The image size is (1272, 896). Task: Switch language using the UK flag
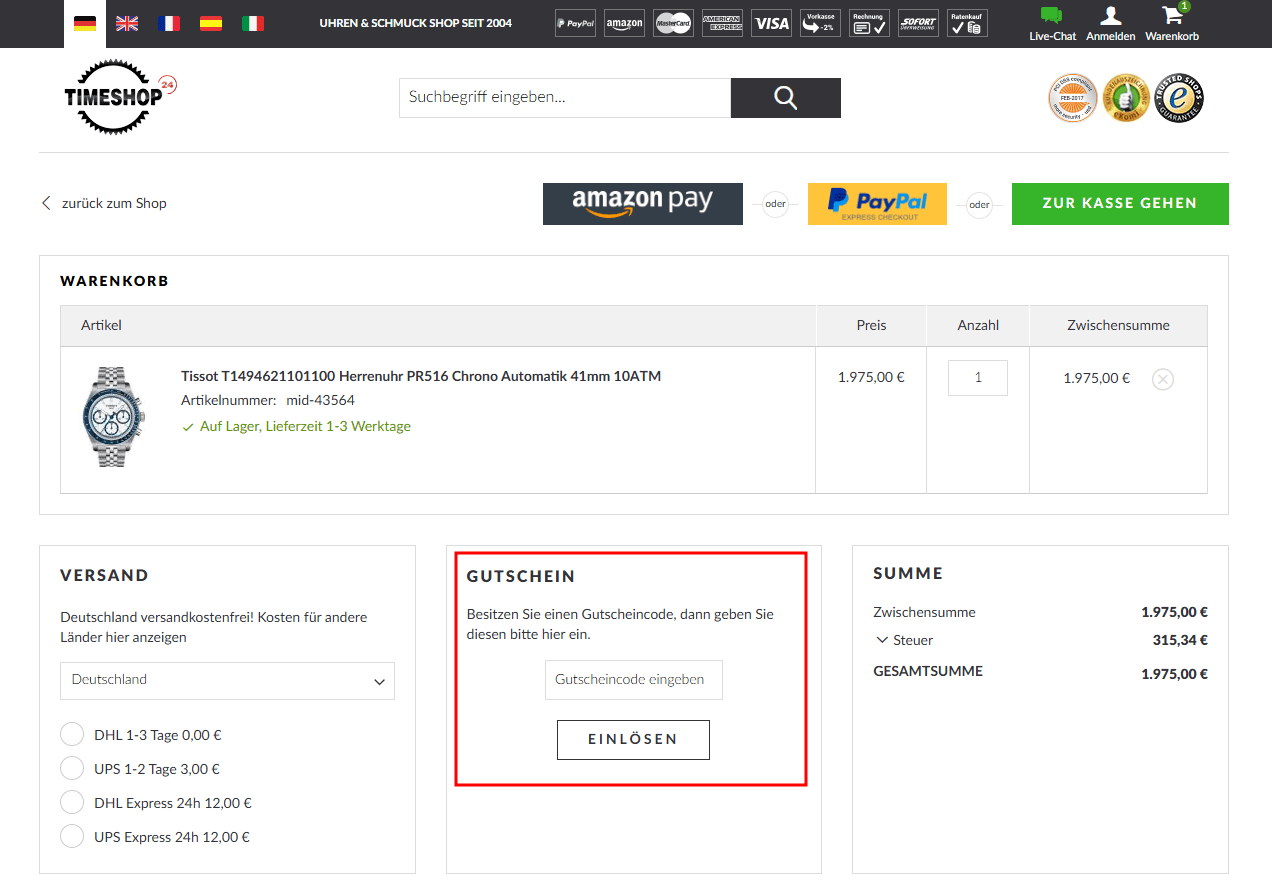(127, 23)
